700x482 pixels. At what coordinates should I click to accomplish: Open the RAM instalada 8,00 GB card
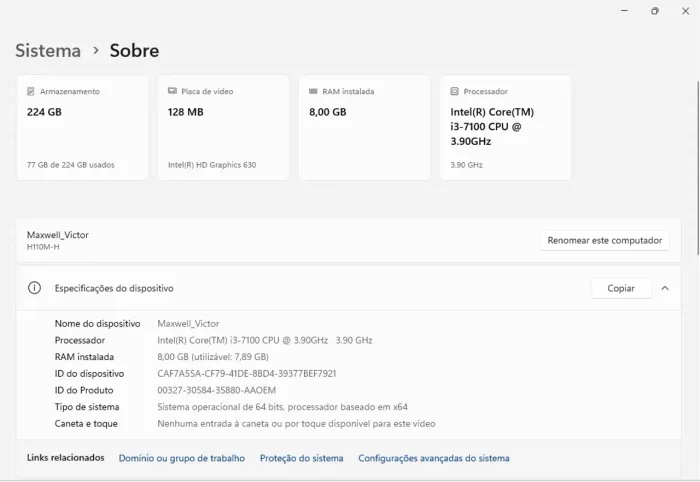(364, 128)
